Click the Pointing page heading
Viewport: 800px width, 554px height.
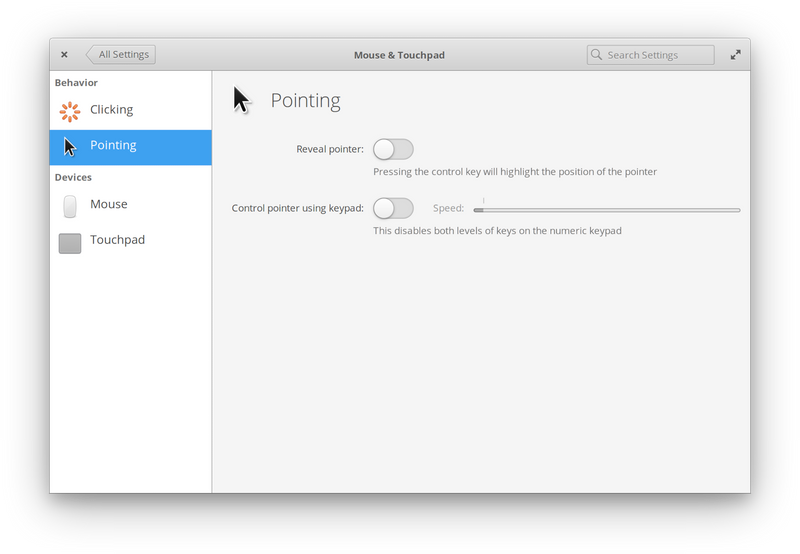pos(306,100)
